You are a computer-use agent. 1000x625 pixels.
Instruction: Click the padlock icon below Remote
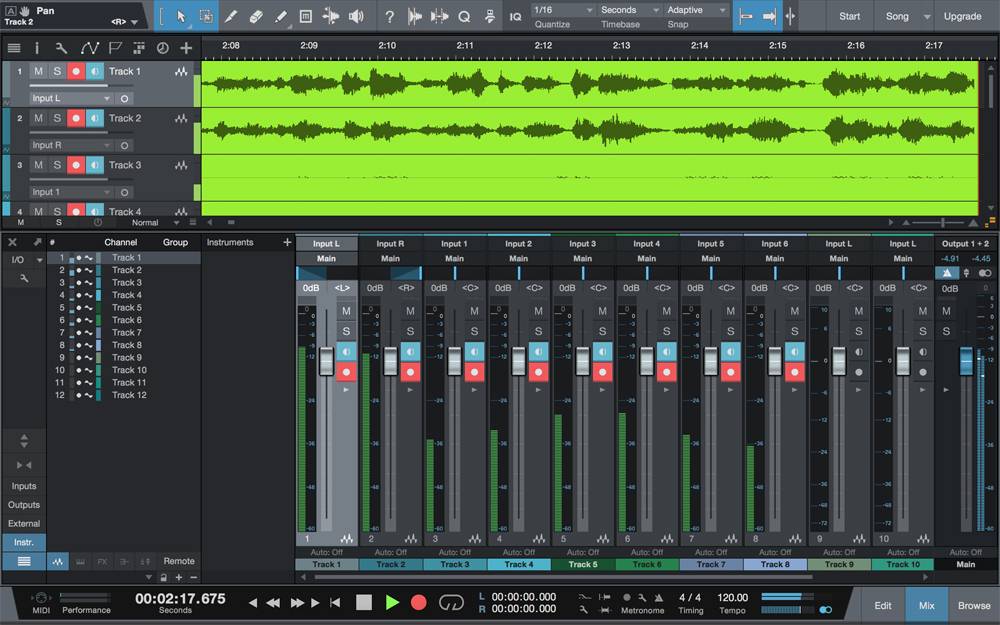click(x=163, y=578)
